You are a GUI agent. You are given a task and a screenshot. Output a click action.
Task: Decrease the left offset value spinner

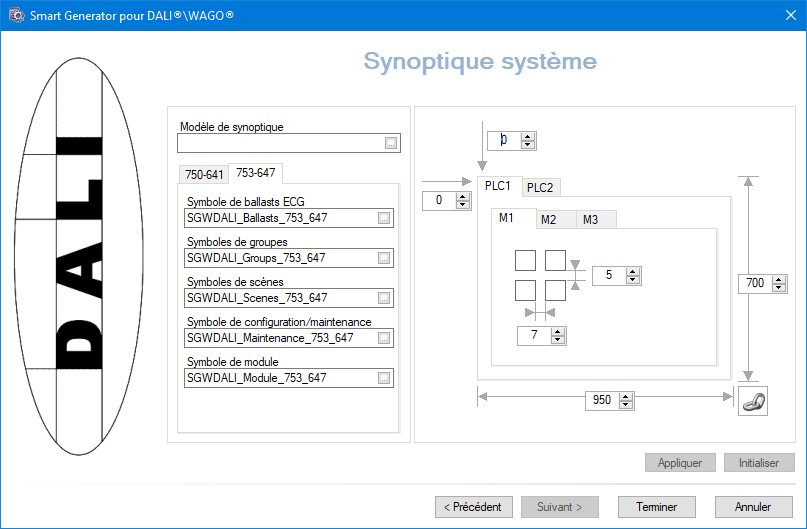click(x=463, y=204)
